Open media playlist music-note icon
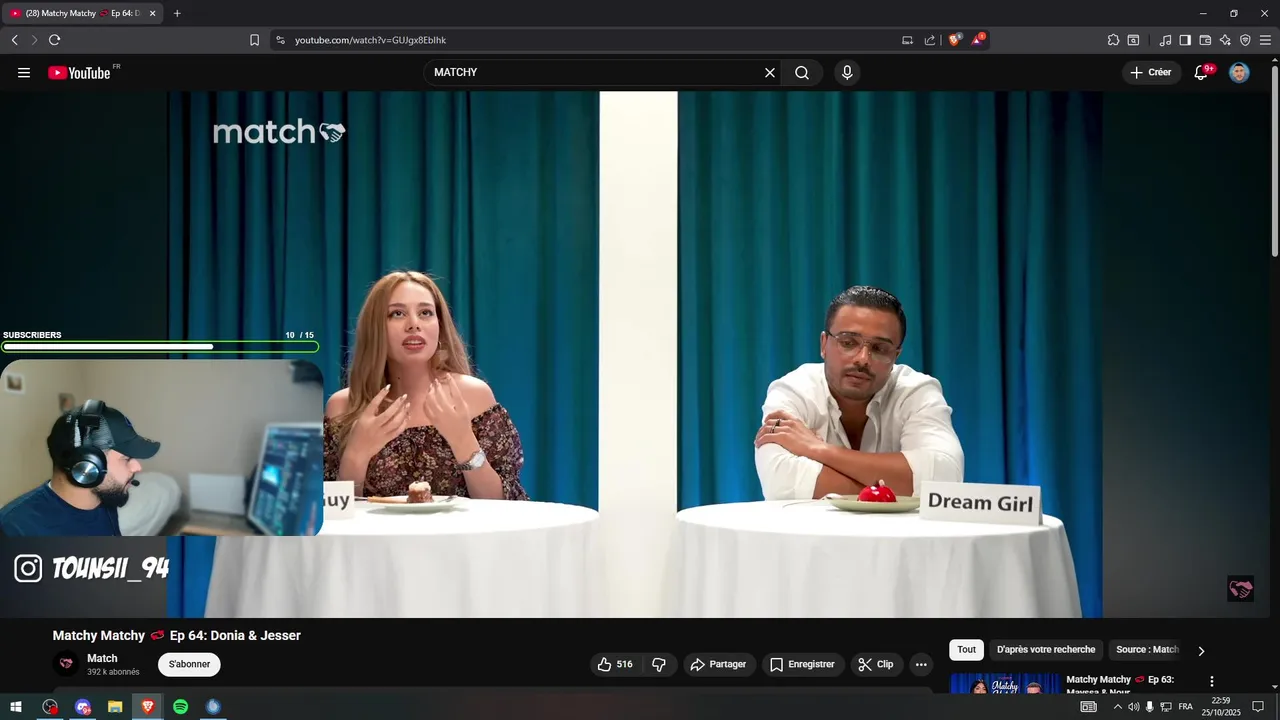The image size is (1280, 720). 1165,40
